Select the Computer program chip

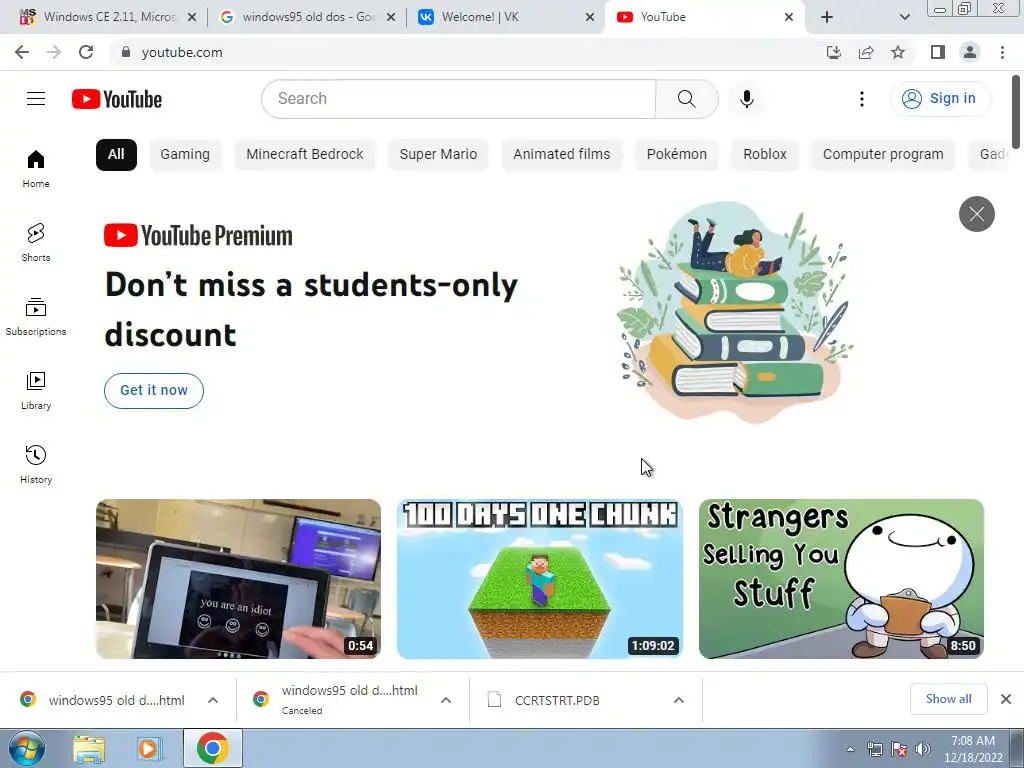click(883, 155)
